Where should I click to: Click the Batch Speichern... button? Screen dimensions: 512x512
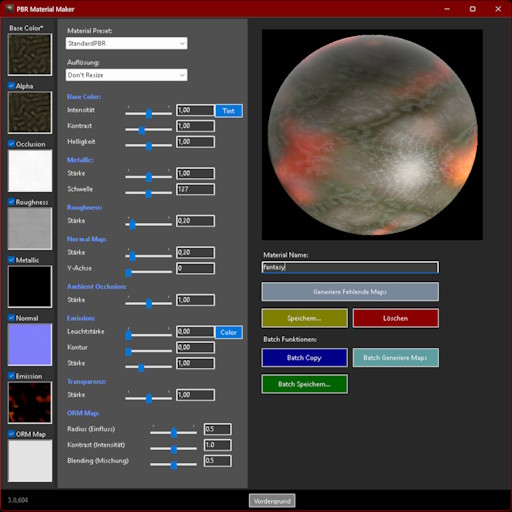[x=305, y=384]
